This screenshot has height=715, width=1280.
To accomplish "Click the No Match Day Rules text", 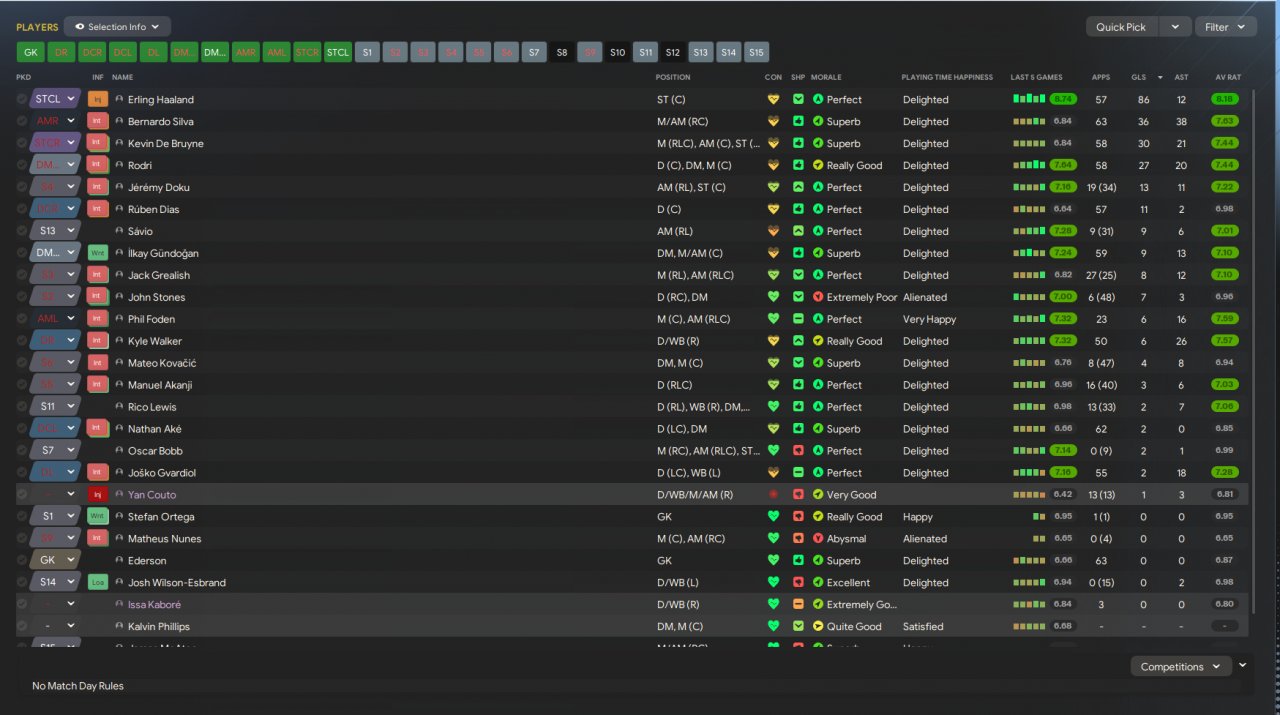I will tap(78, 686).
